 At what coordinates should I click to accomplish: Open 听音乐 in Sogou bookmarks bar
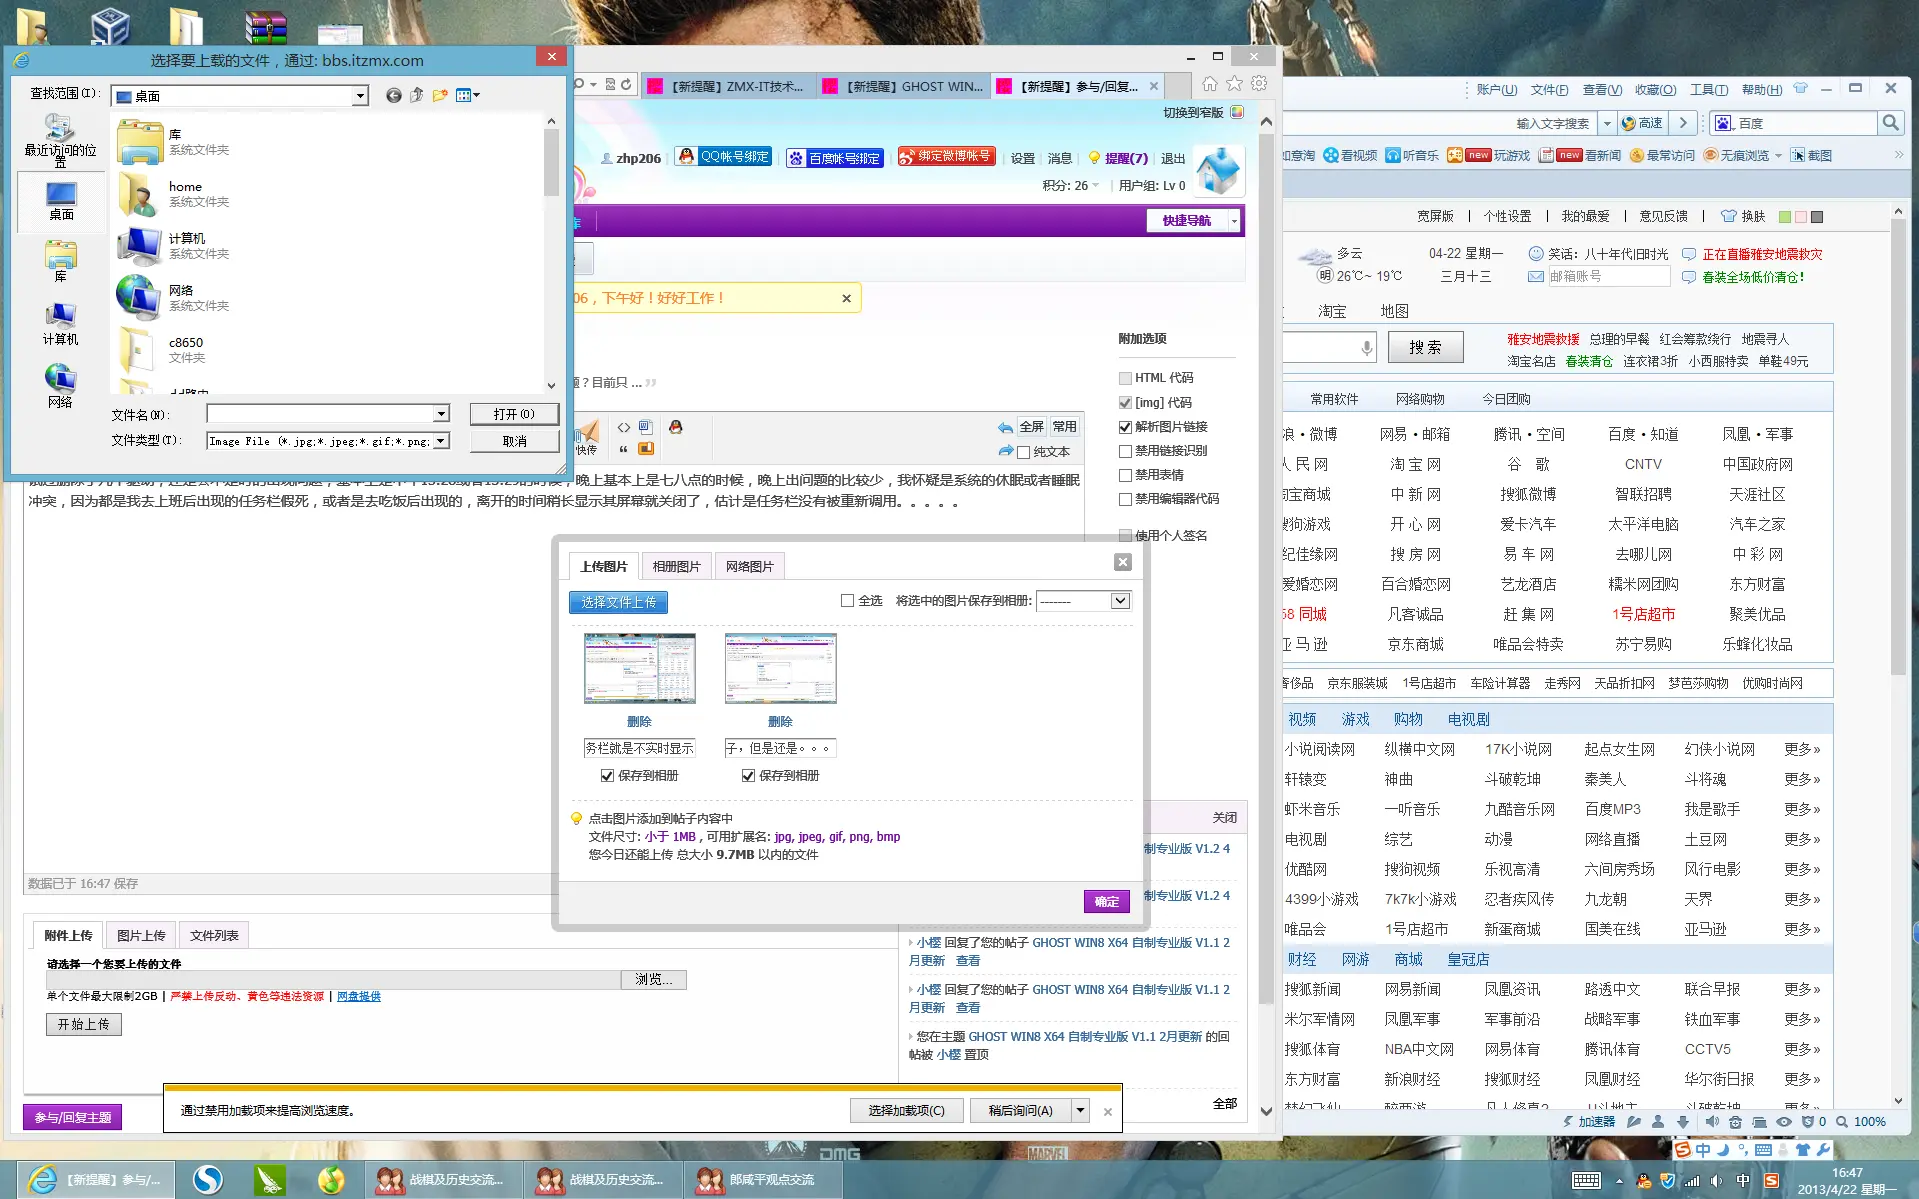[1412, 156]
